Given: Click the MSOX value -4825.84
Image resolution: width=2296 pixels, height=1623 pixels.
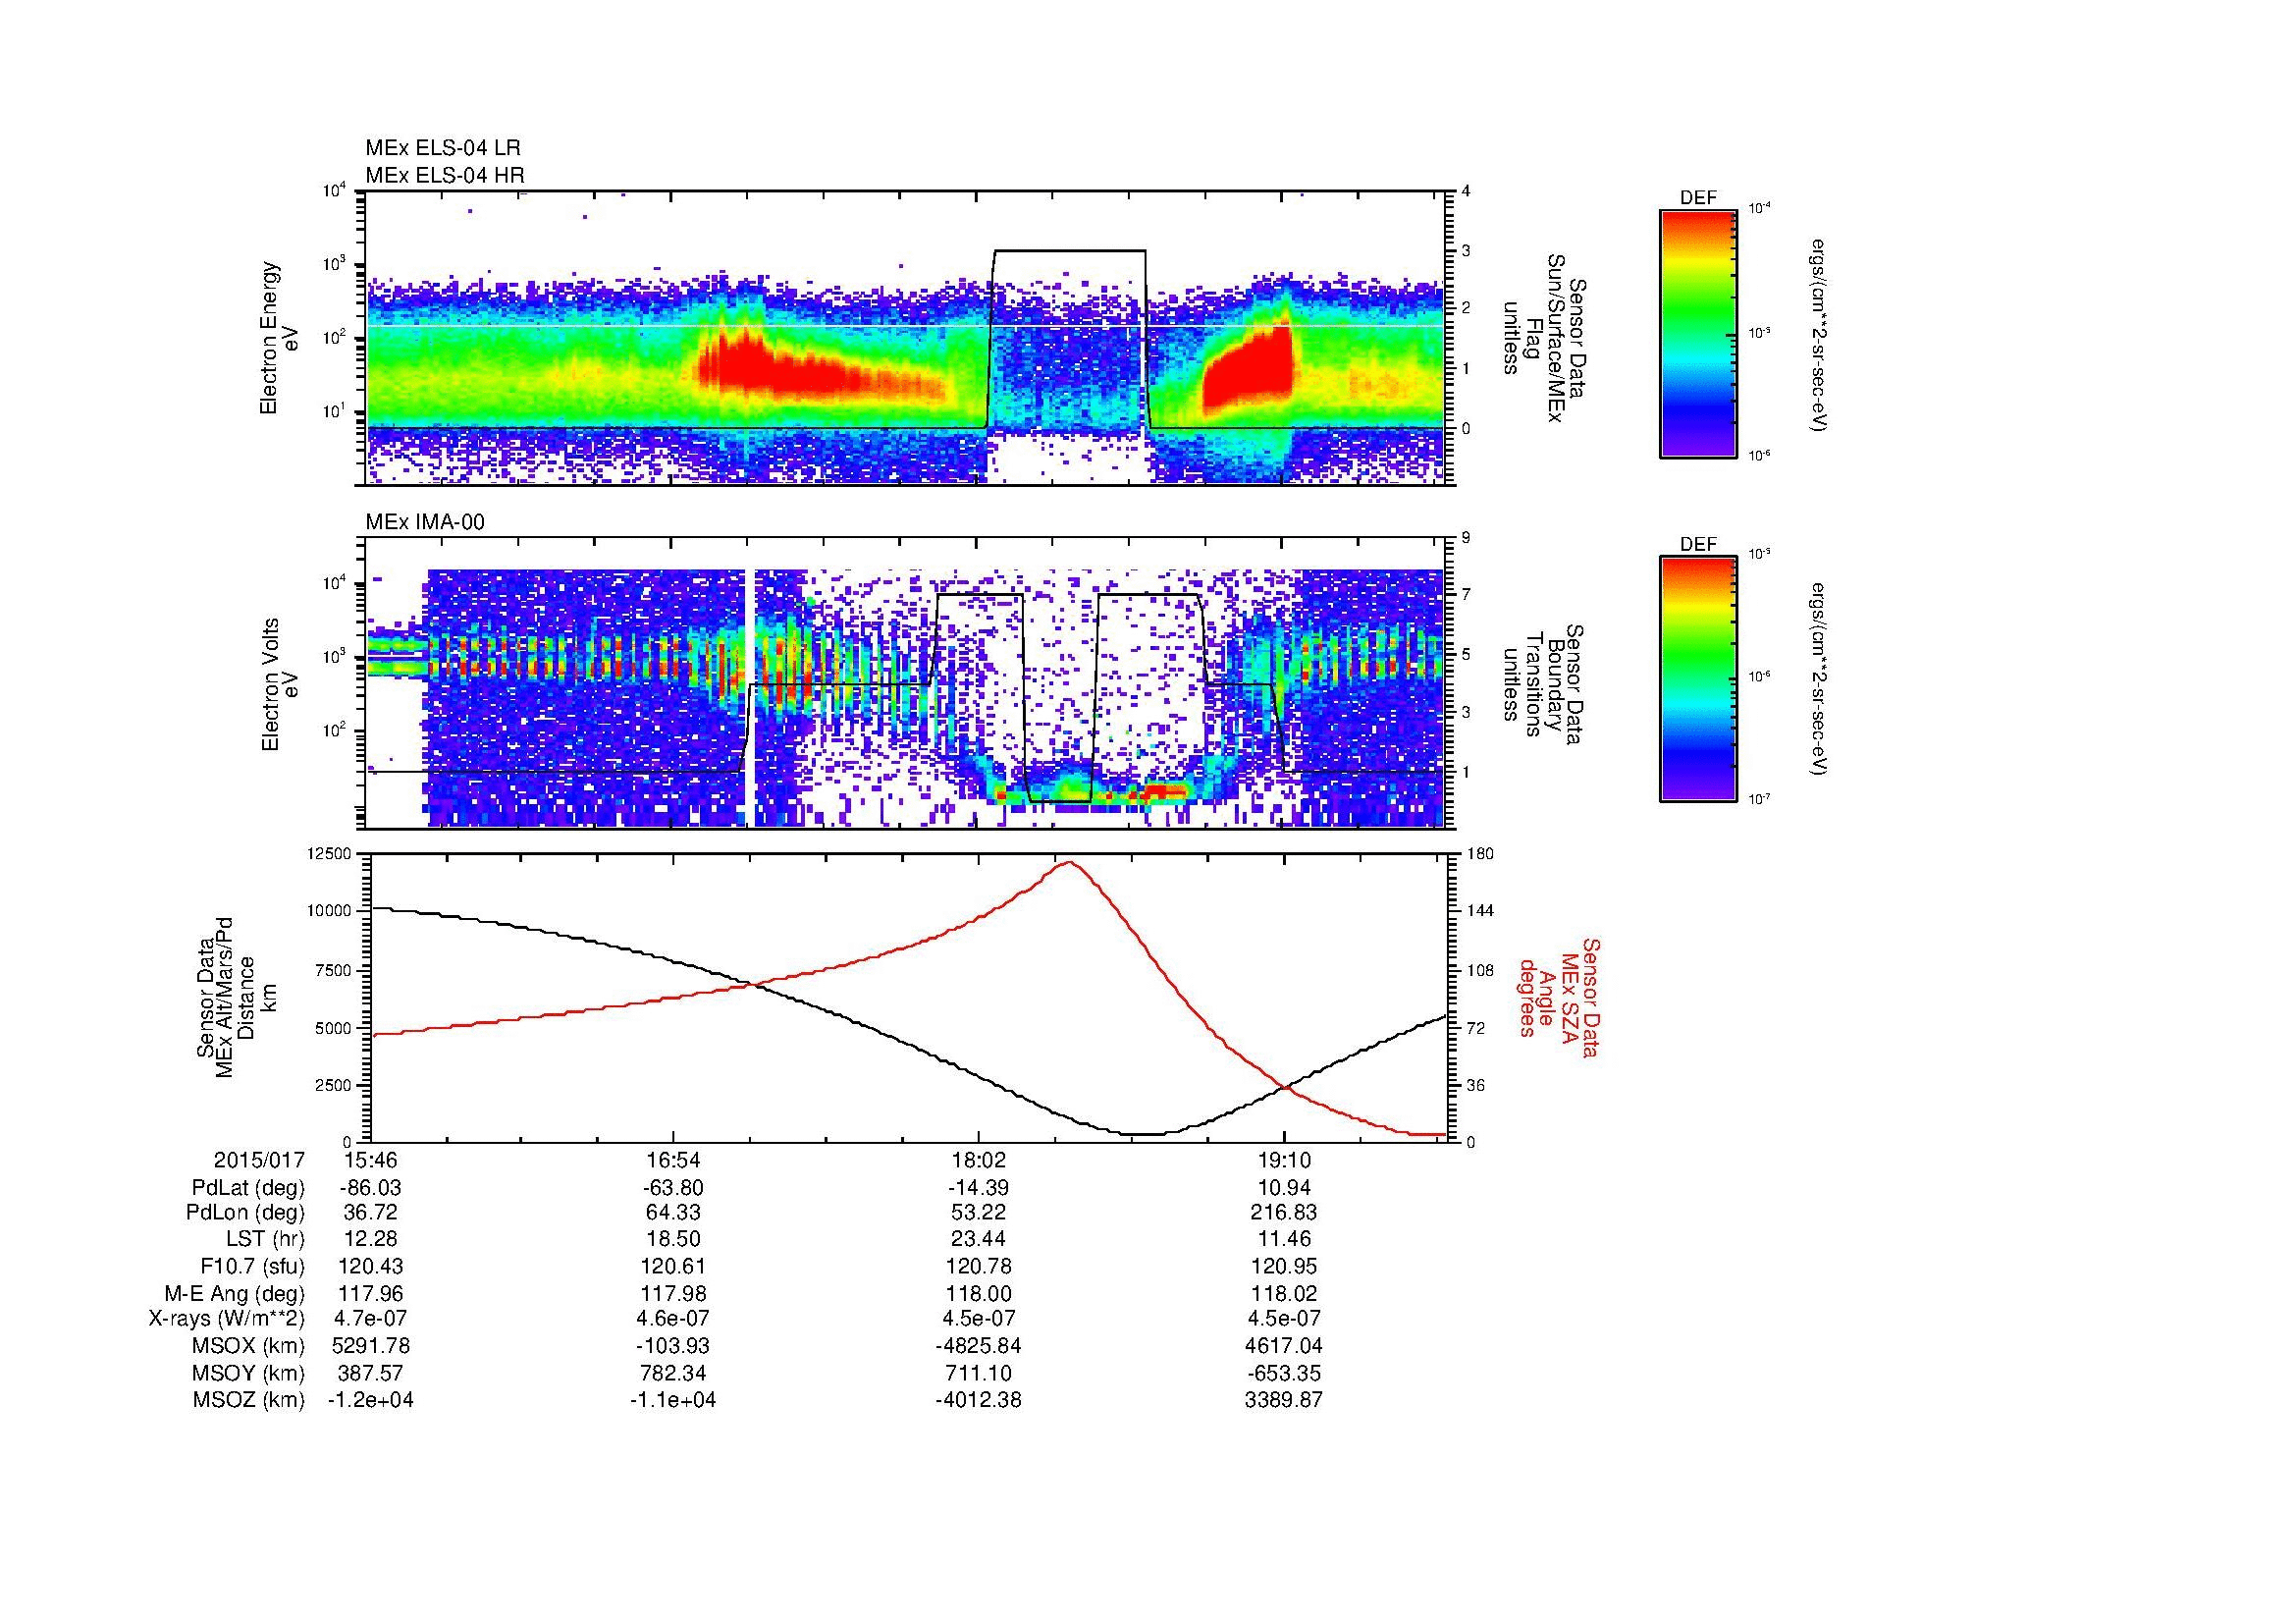Looking at the screenshot, I should pos(979,1346).
